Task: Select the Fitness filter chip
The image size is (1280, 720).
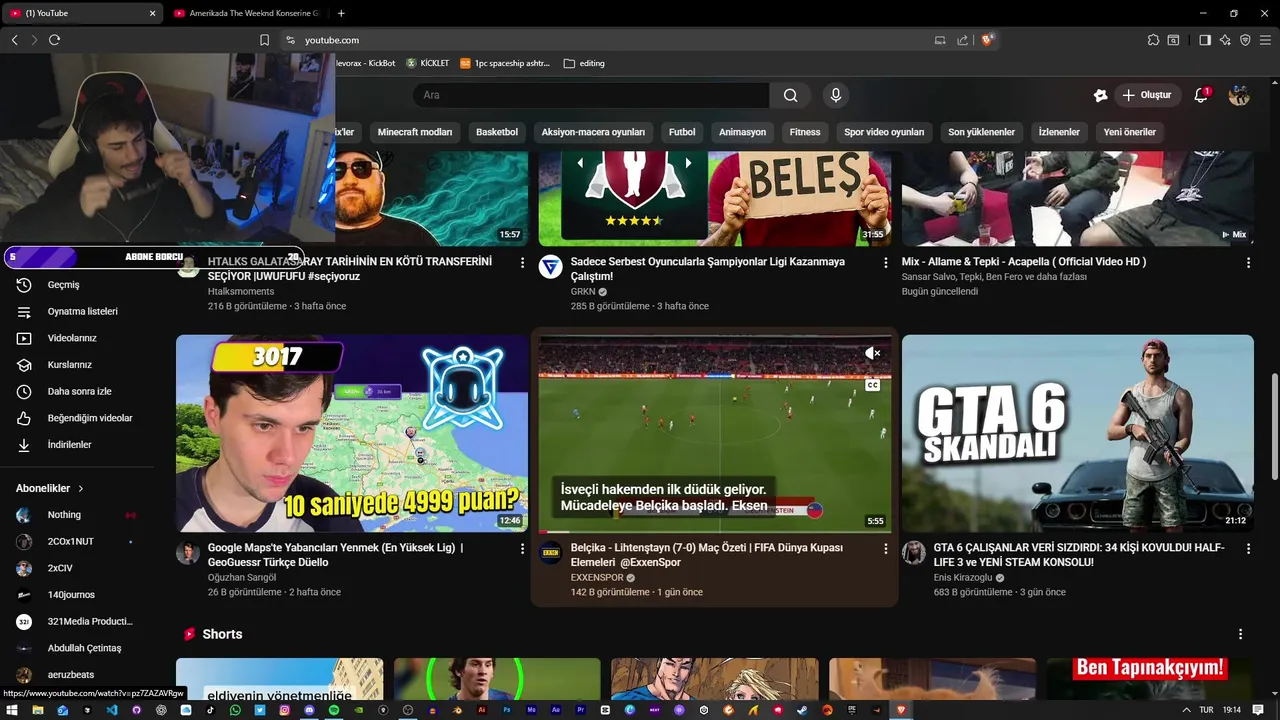Action: [x=805, y=132]
